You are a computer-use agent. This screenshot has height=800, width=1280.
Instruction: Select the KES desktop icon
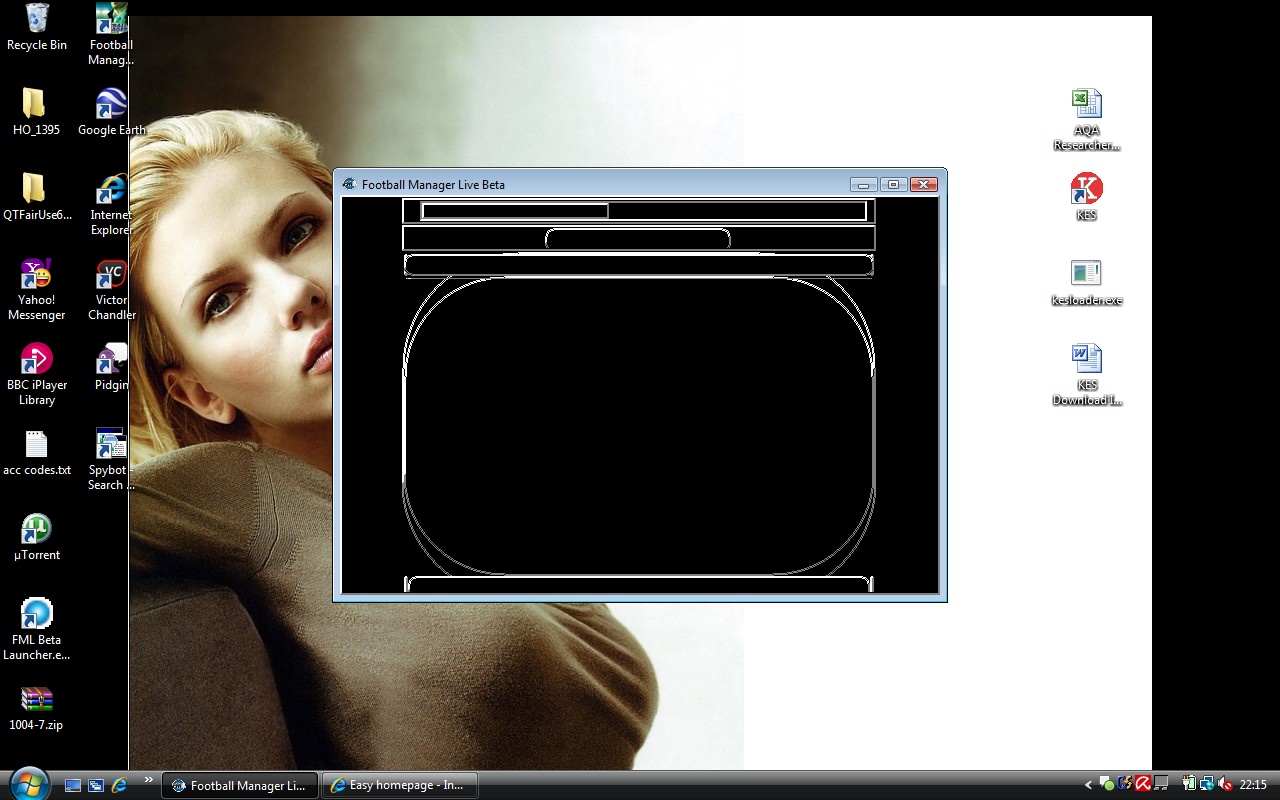[1086, 196]
